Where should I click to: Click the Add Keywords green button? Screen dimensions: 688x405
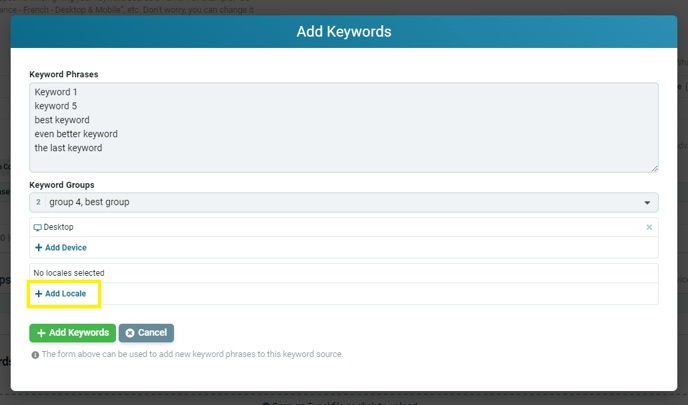(72, 333)
